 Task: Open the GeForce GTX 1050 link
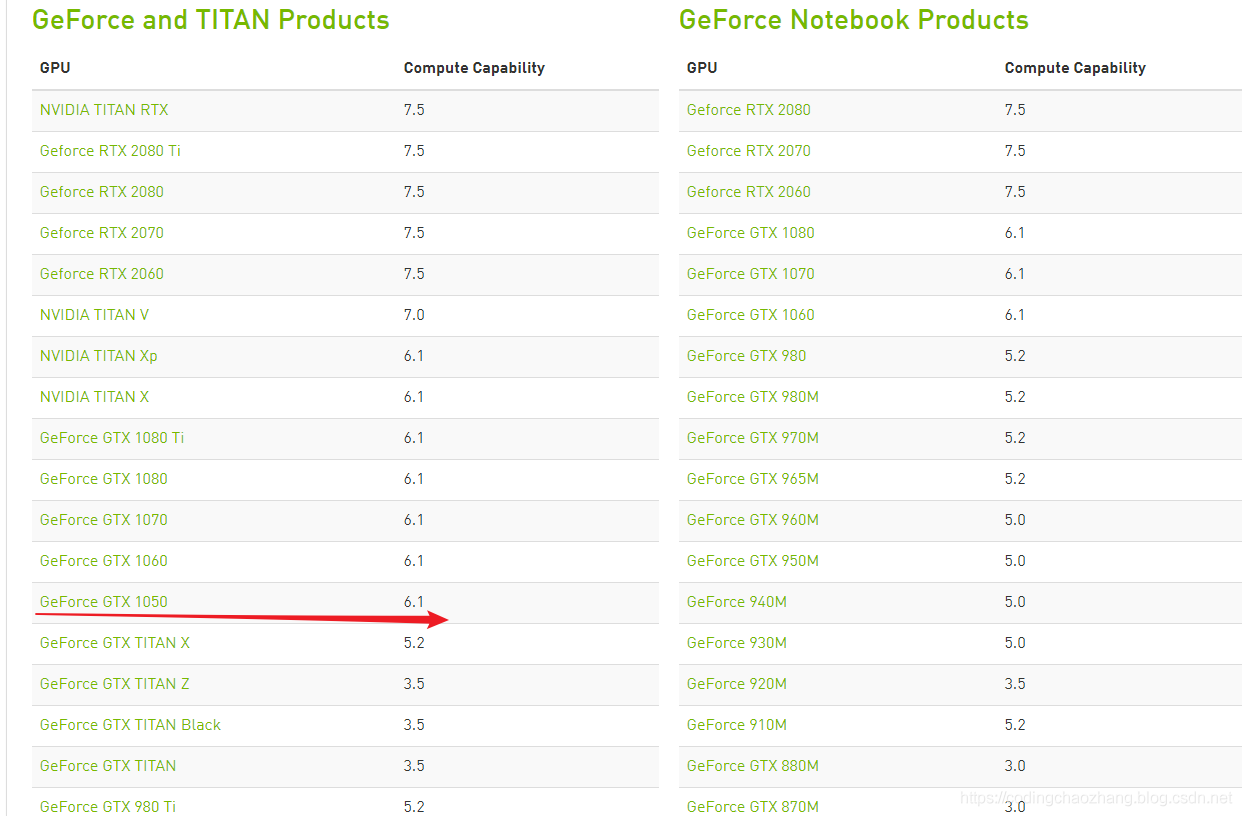tap(103, 602)
